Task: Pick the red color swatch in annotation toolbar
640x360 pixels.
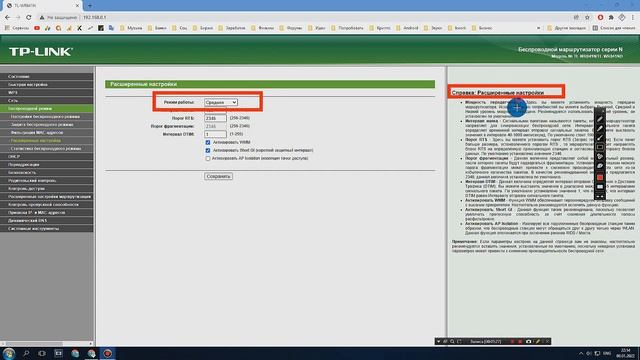Action: coord(600,177)
